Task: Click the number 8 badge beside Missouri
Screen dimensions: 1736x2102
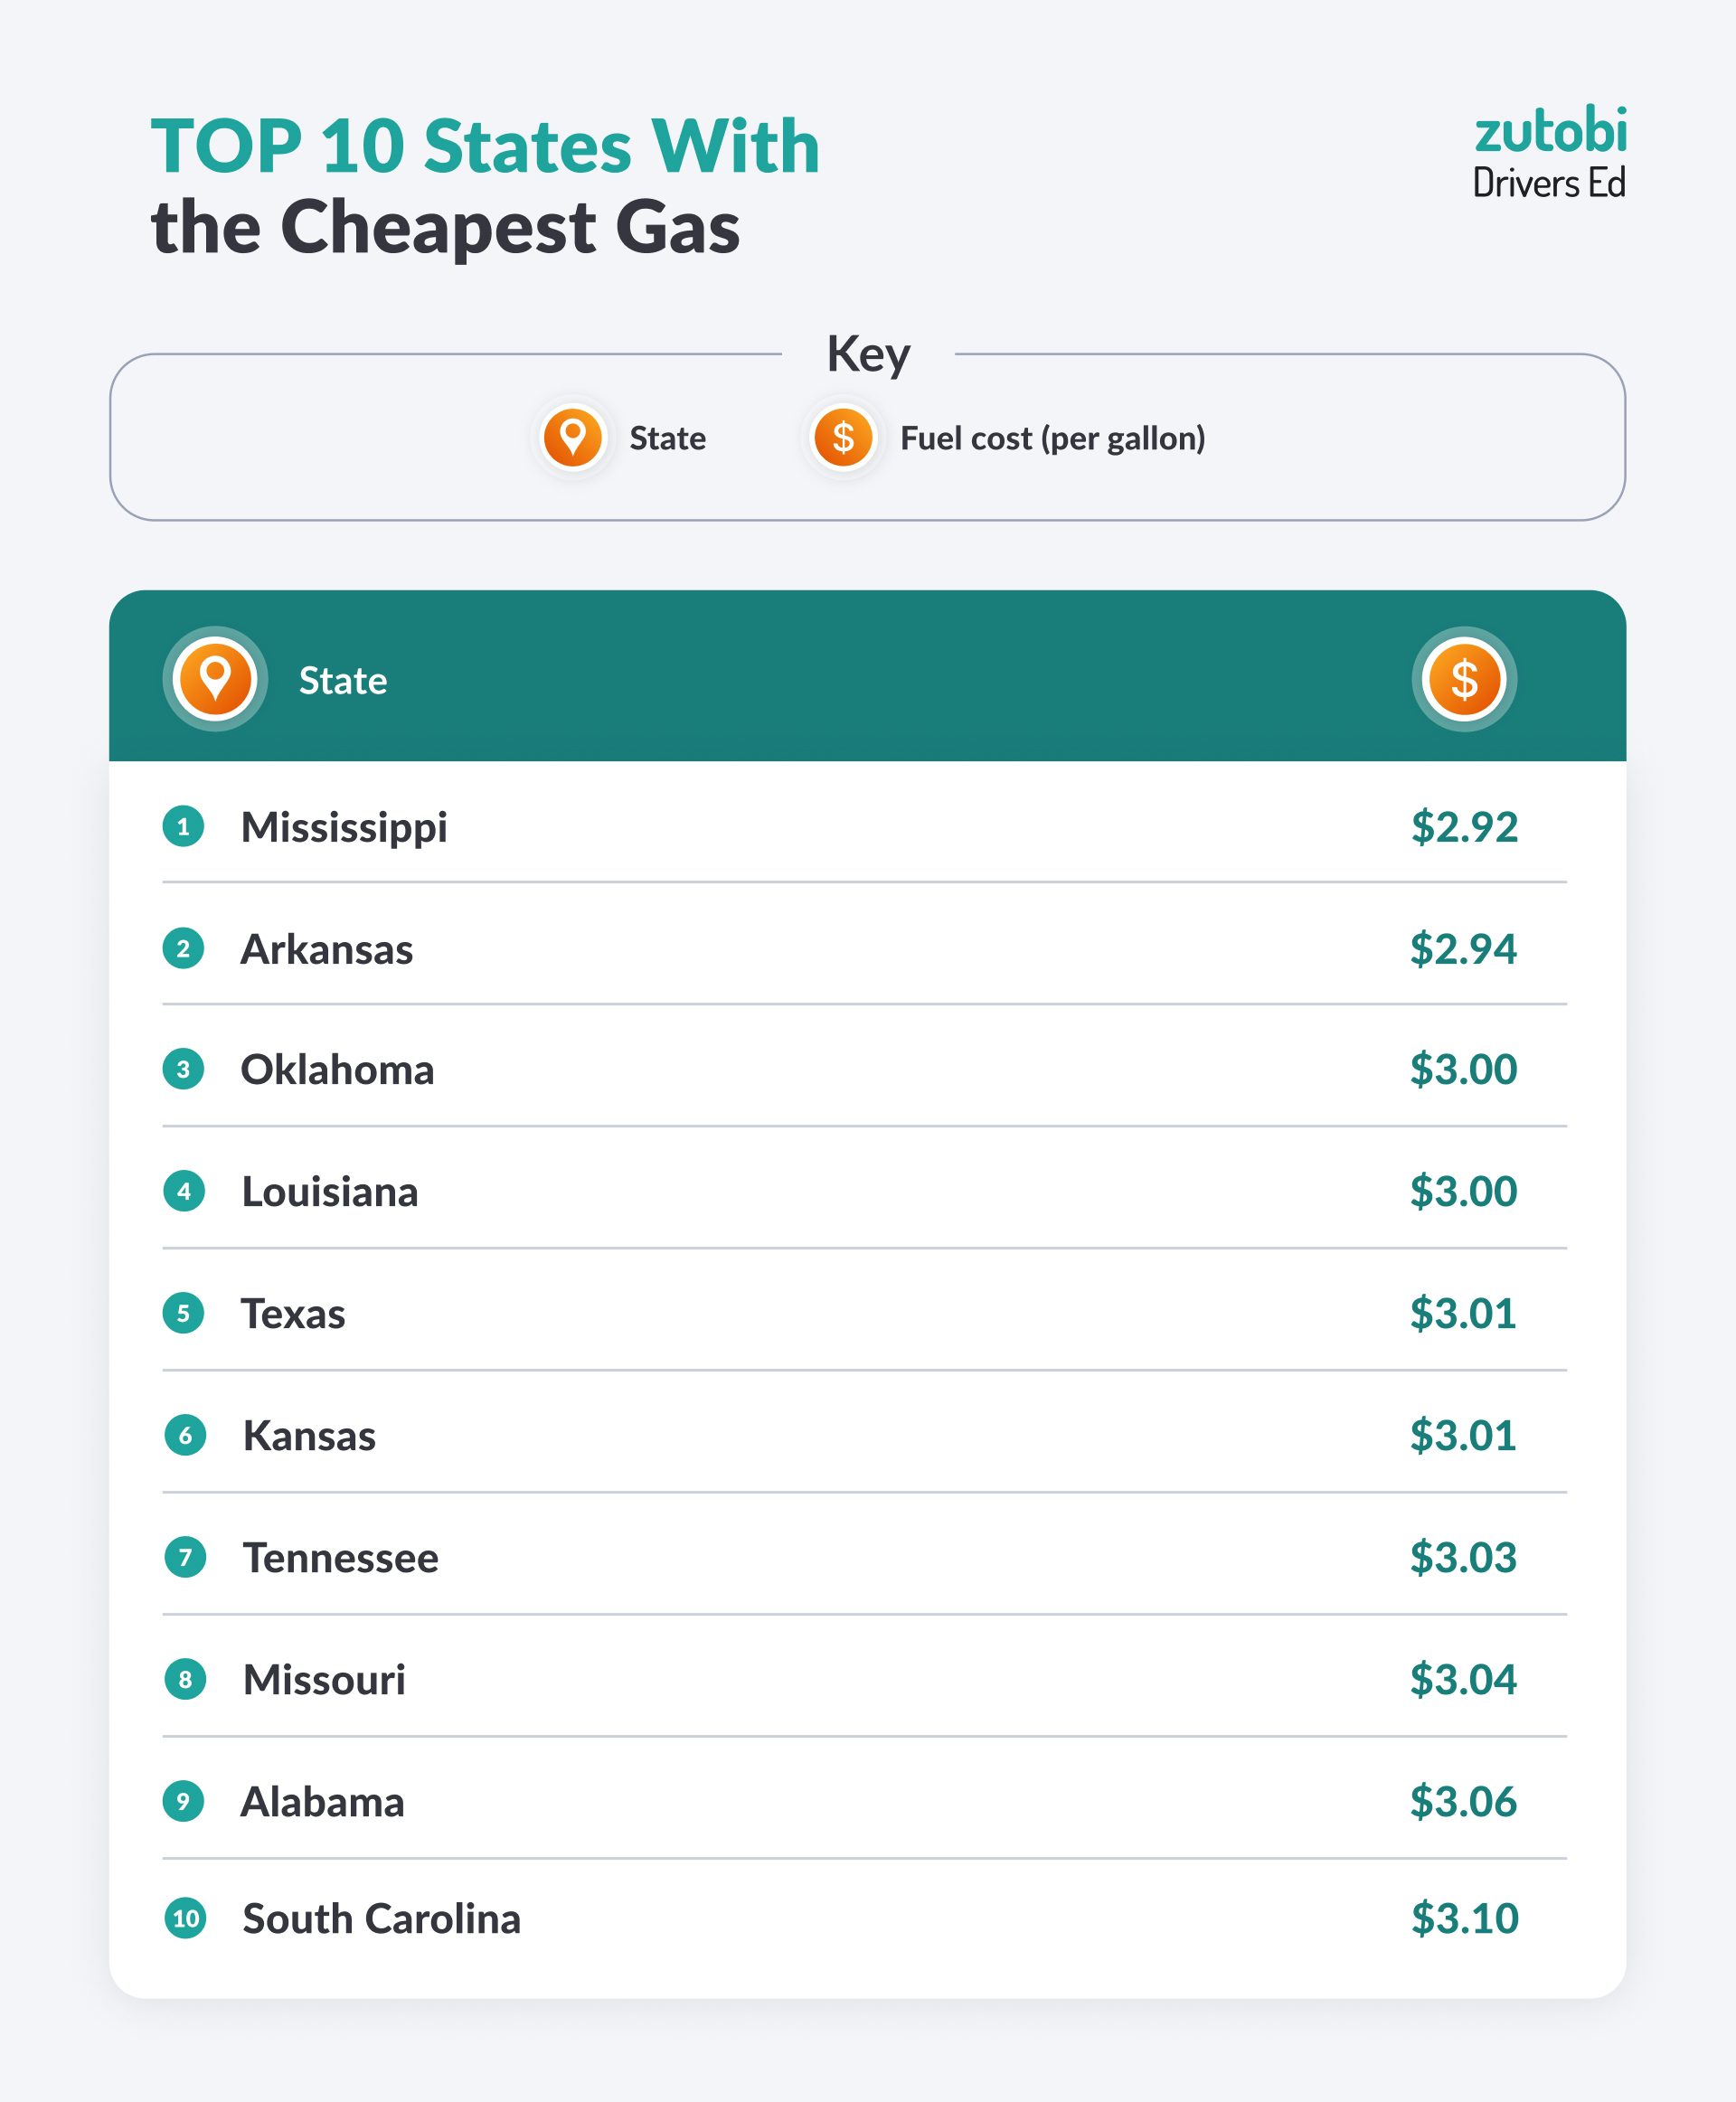Action: coord(185,1679)
